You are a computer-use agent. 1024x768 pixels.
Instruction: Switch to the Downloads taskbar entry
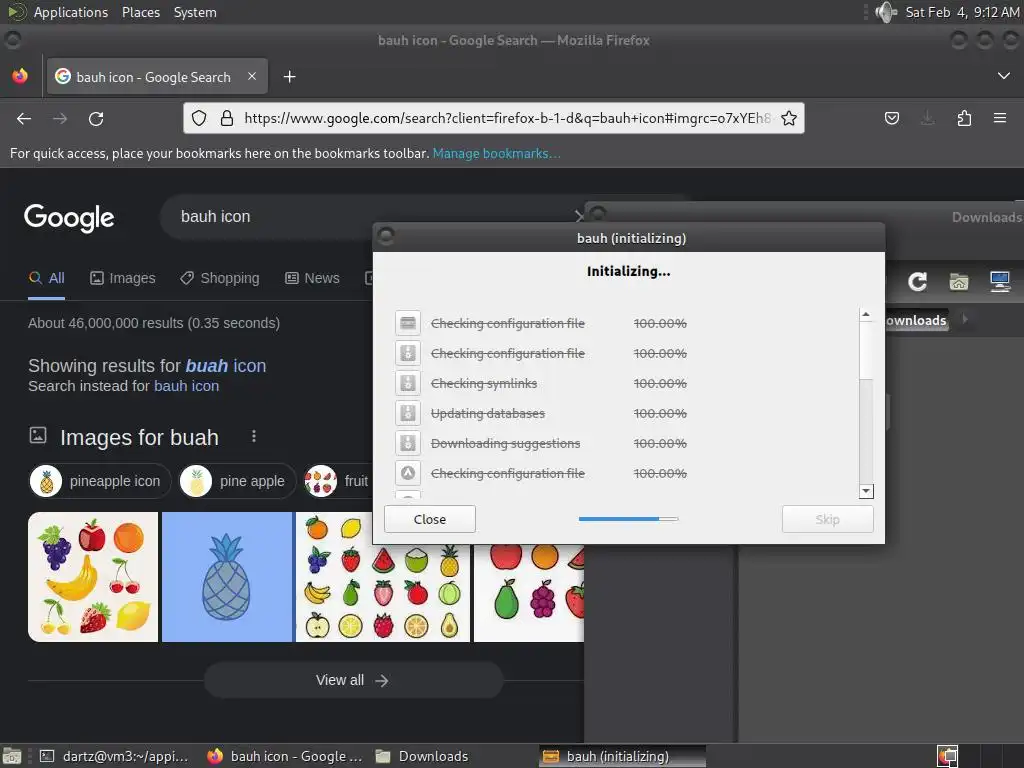(422, 756)
